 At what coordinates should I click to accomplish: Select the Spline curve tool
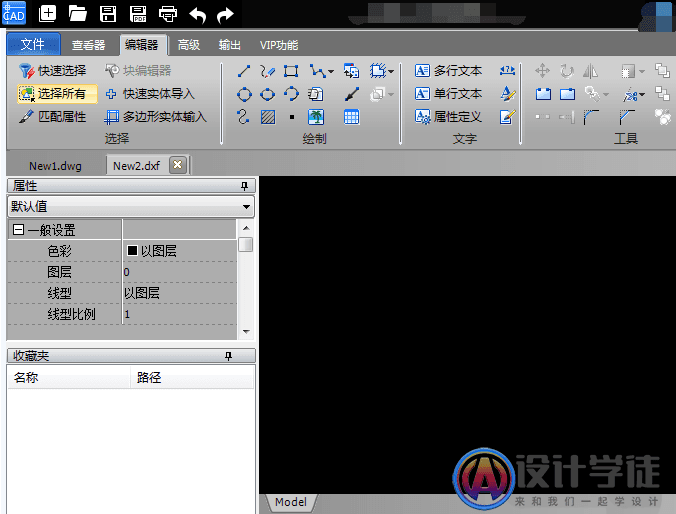click(243, 117)
